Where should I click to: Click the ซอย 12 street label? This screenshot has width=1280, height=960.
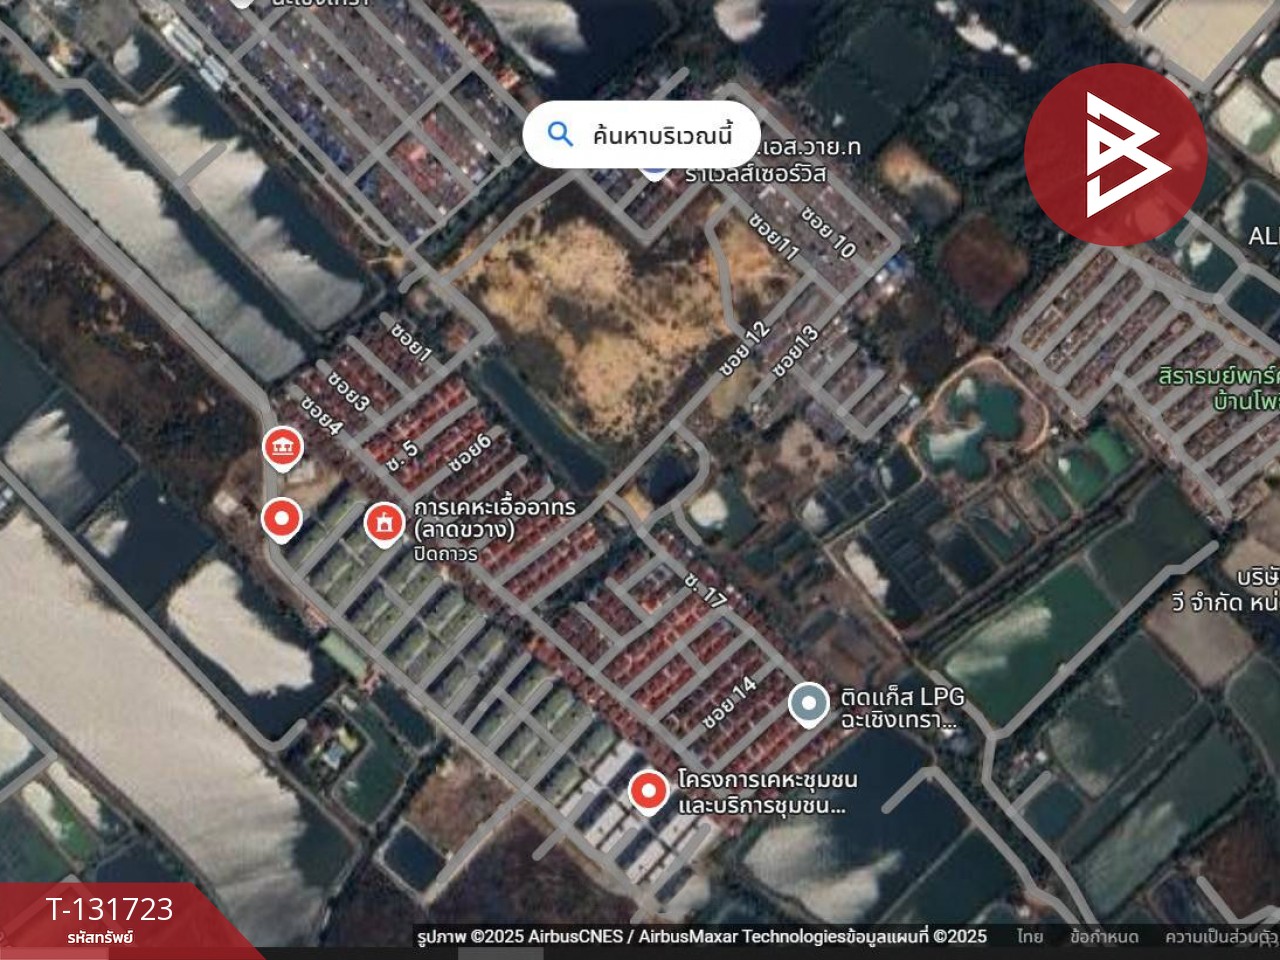click(745, 349)
